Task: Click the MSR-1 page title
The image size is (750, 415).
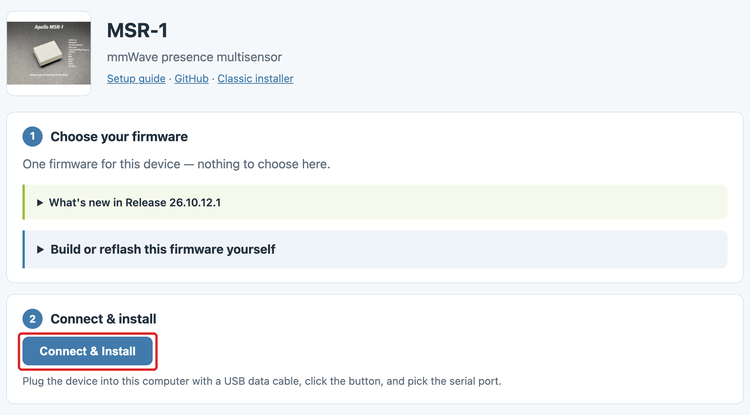Action: [137, 31]
